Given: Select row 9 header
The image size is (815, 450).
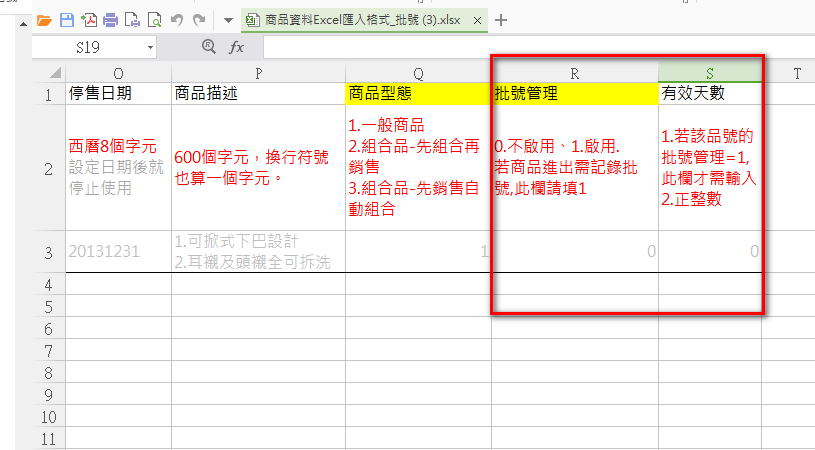Looking at the screenshot, I should pos(49,395).
